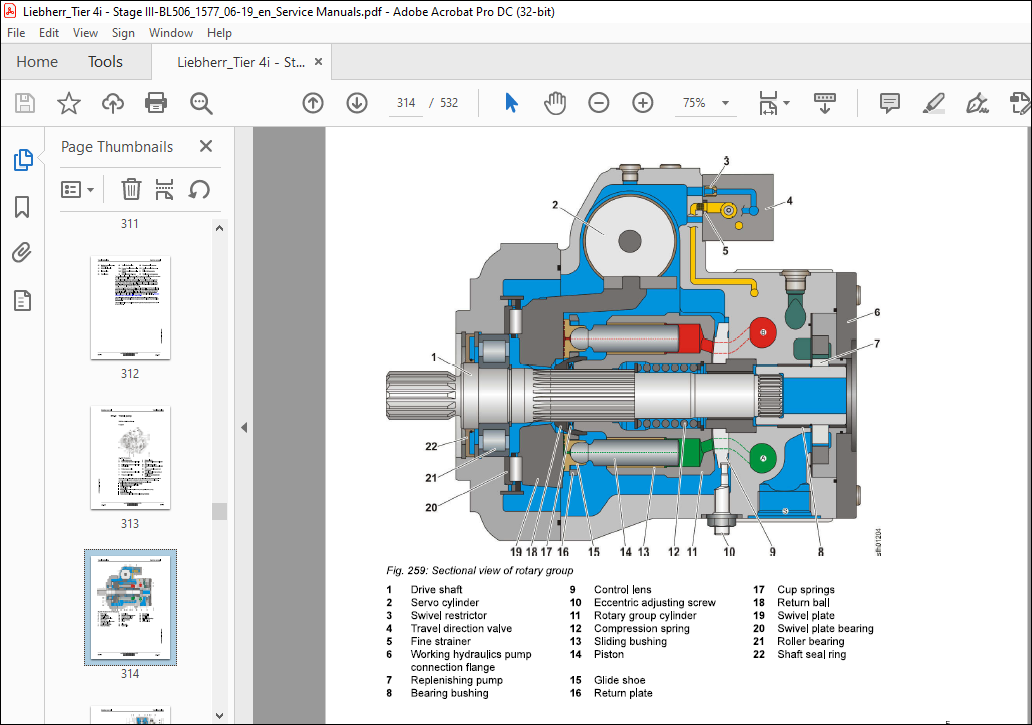
Task: Zoom out with the minus icon
Action: [598, 103]
